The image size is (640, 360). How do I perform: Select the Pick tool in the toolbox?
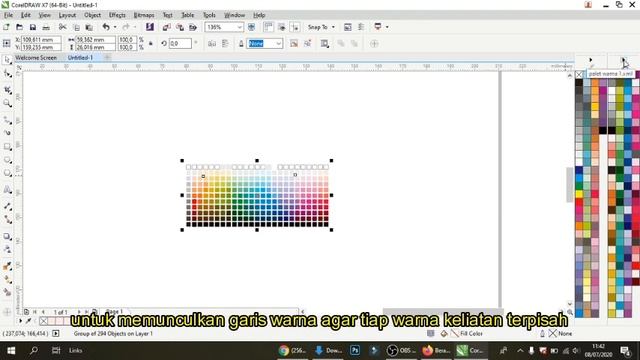[x=7, y=60]
